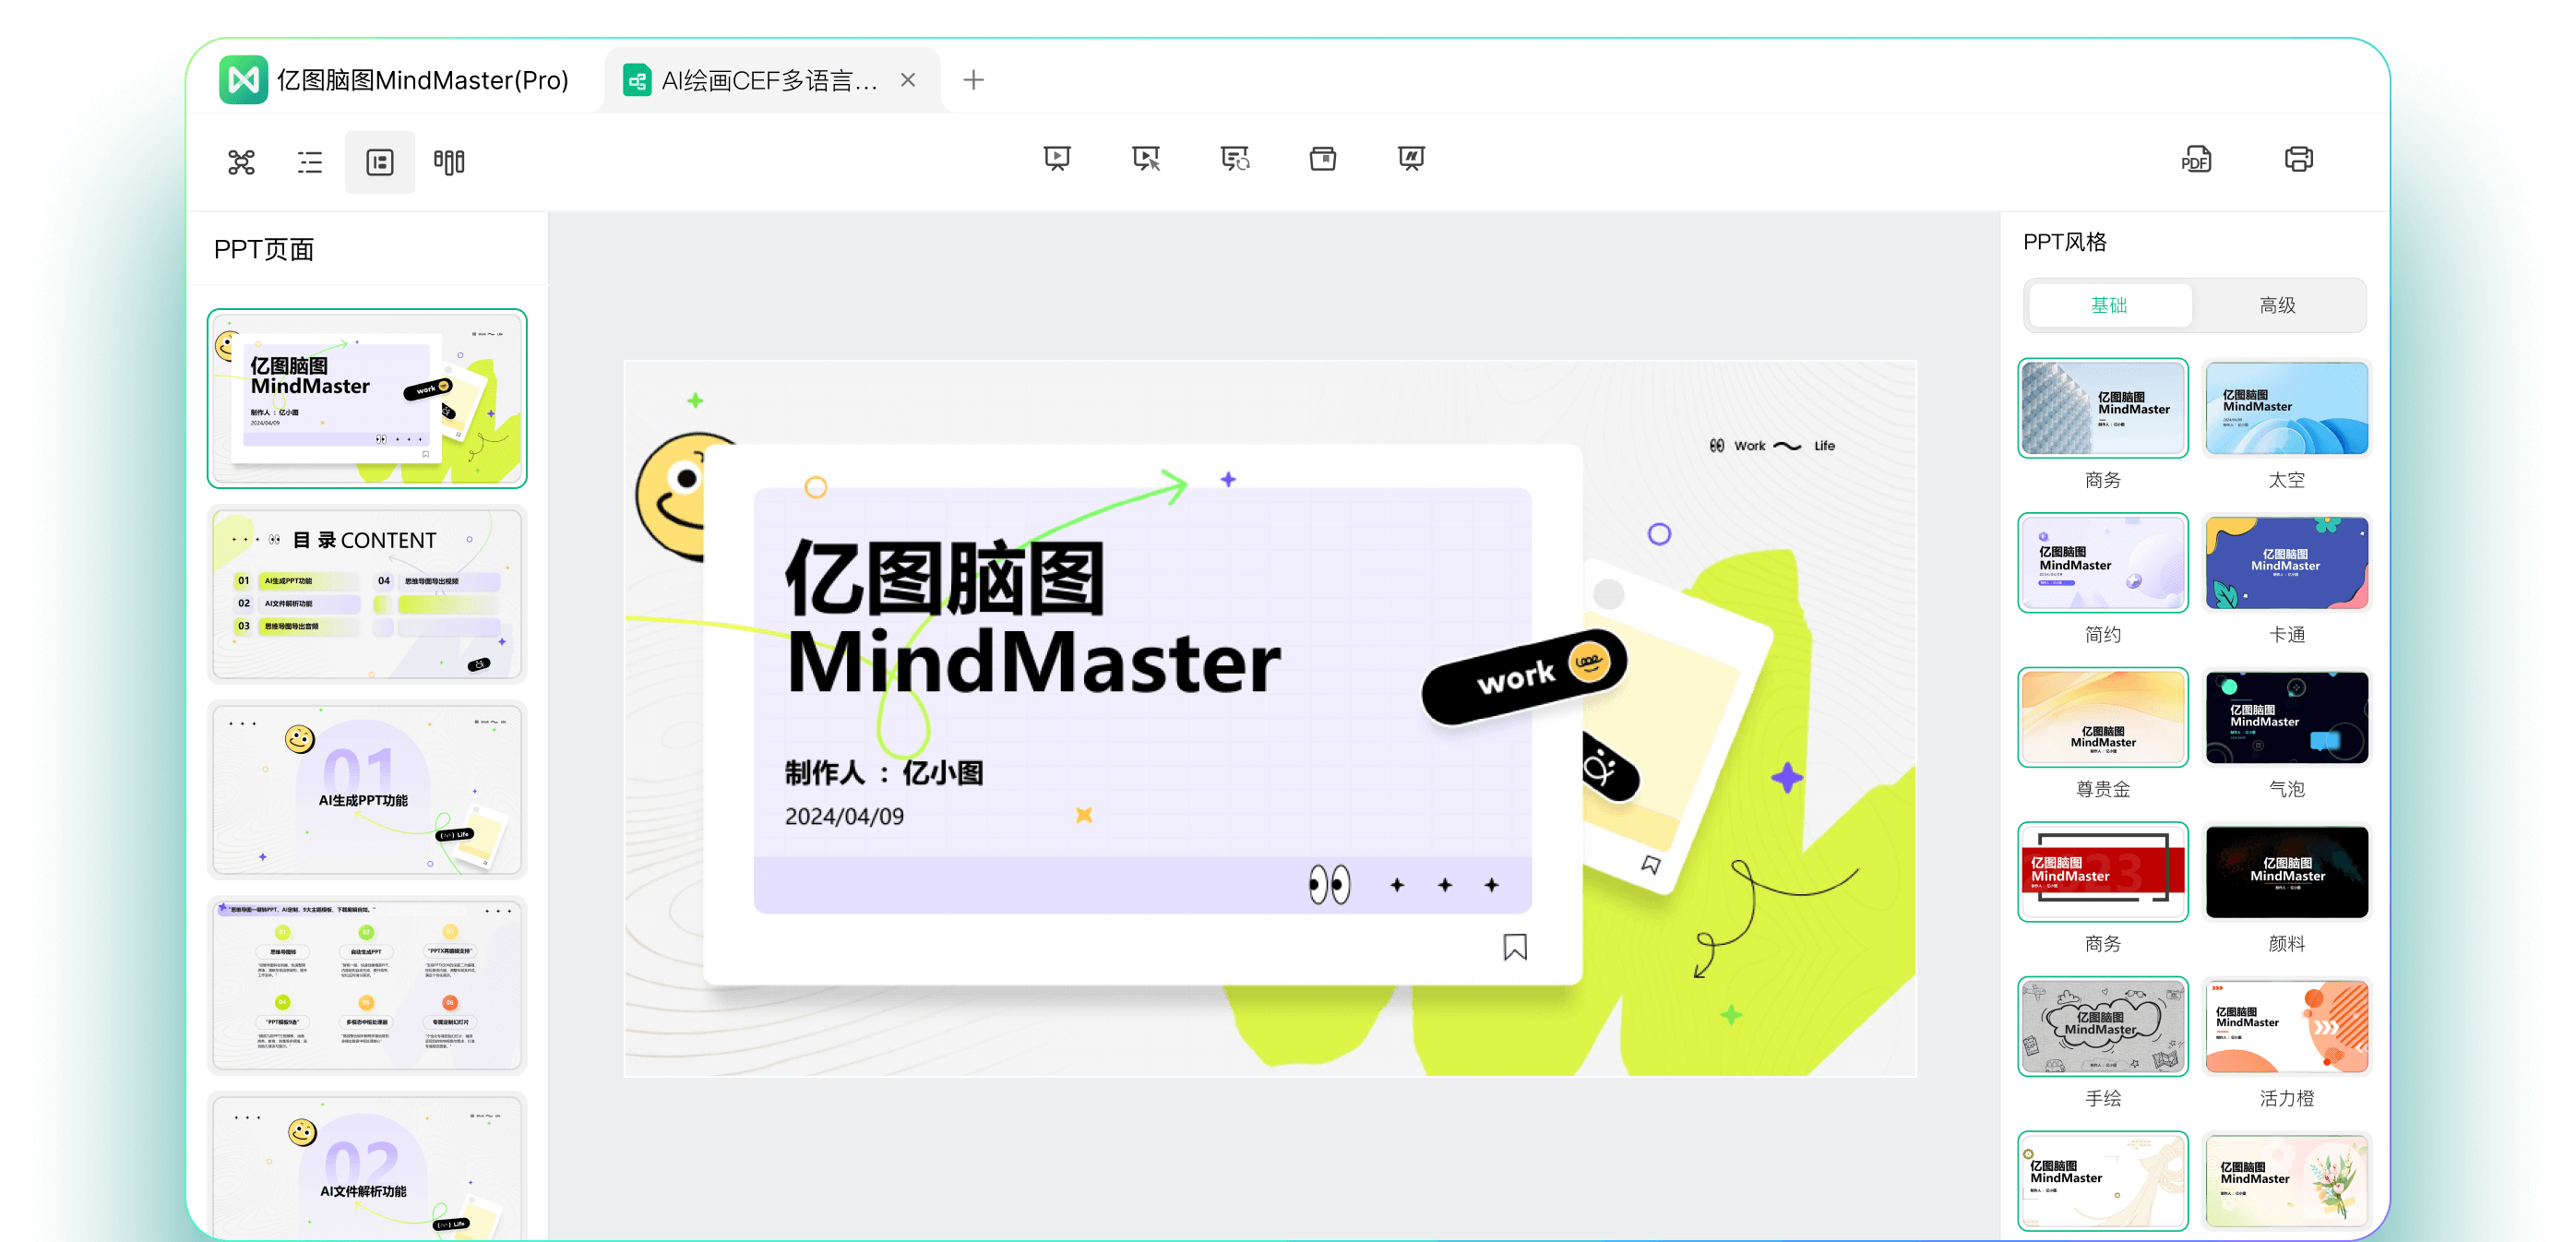Click the PPT风格 panel heading
This screenshot has width=2576, height=1242.
(x=2064, y=242)
